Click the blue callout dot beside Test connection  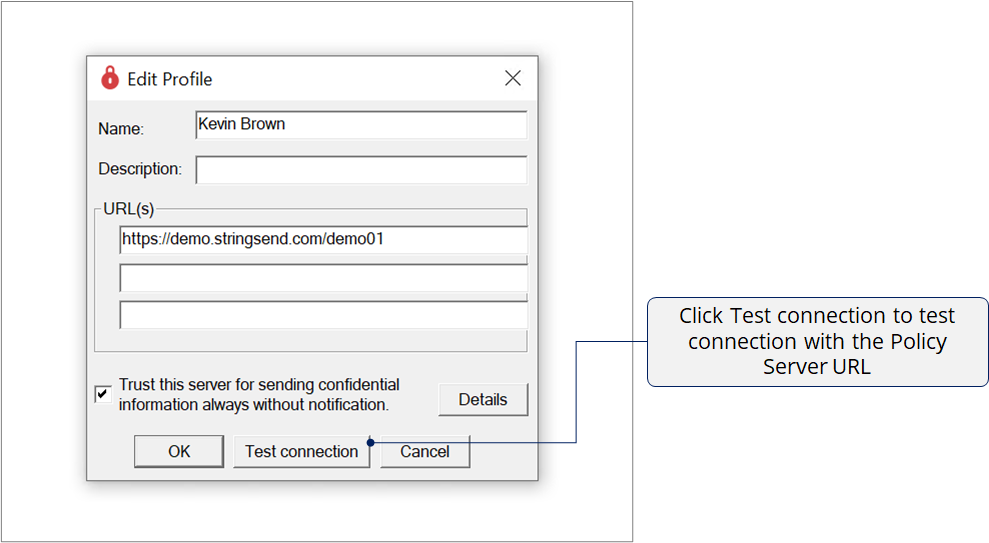point(371,441)
